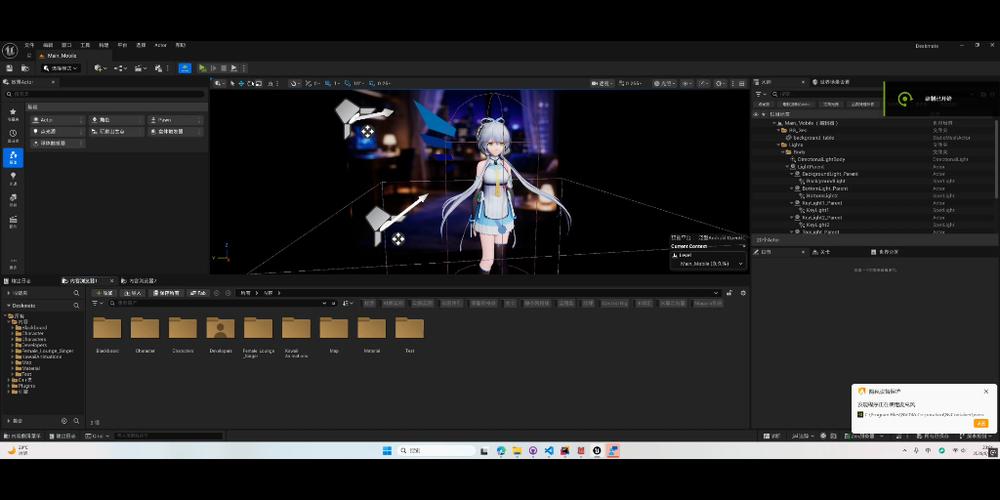Open the Actor menu in menu bar
Viewport: 1000px width, 500px height.
(160, 45)
